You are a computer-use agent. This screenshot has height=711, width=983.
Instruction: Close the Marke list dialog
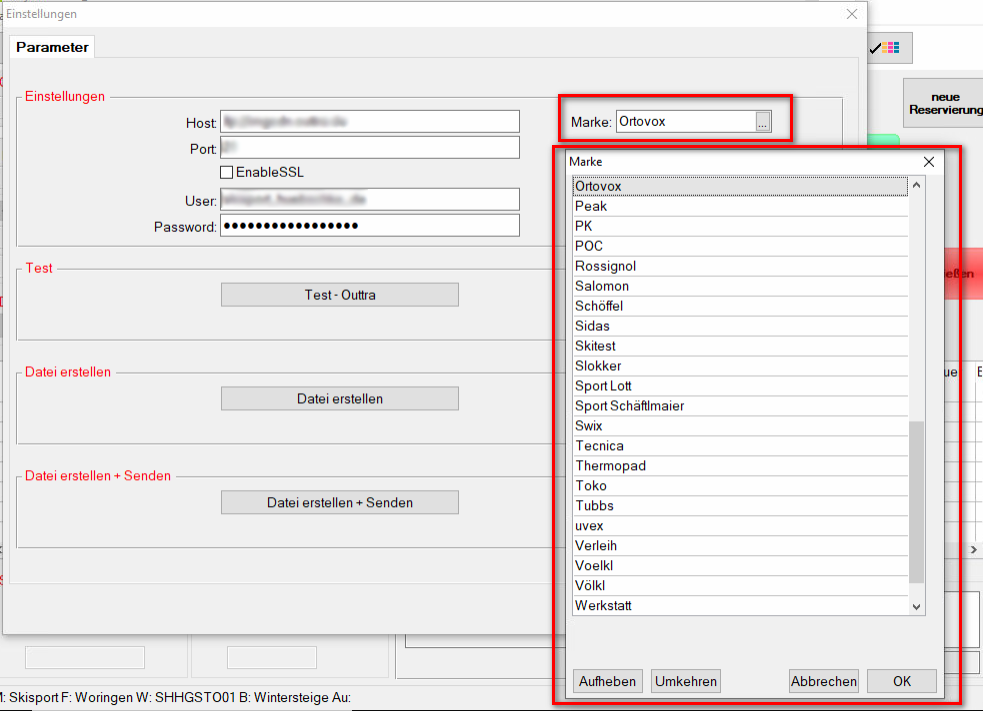[x=928, y=162]
